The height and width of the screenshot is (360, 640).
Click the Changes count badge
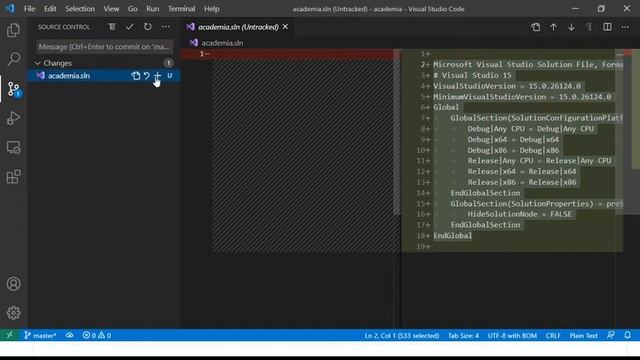click(168, 63)
